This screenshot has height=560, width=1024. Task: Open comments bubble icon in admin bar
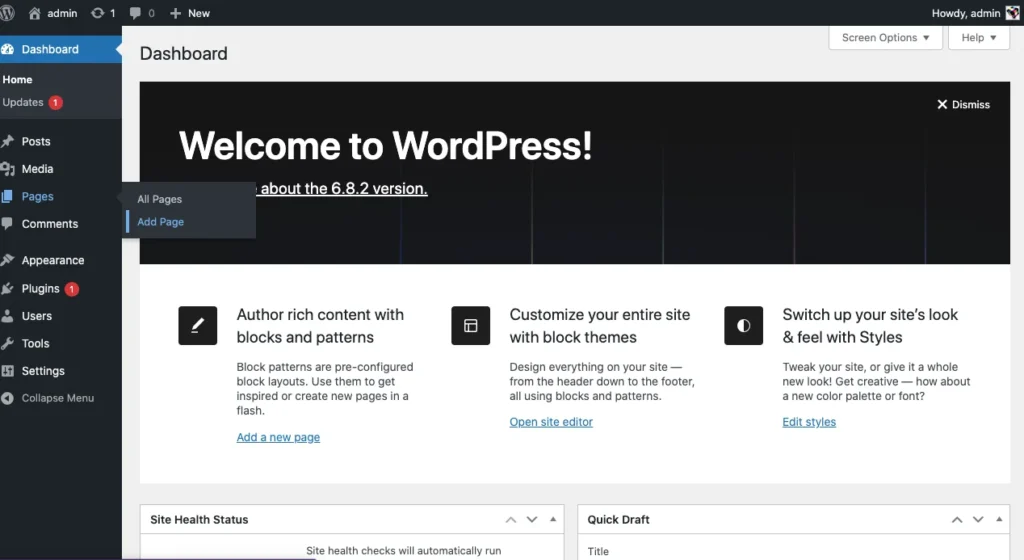point(135,13)
